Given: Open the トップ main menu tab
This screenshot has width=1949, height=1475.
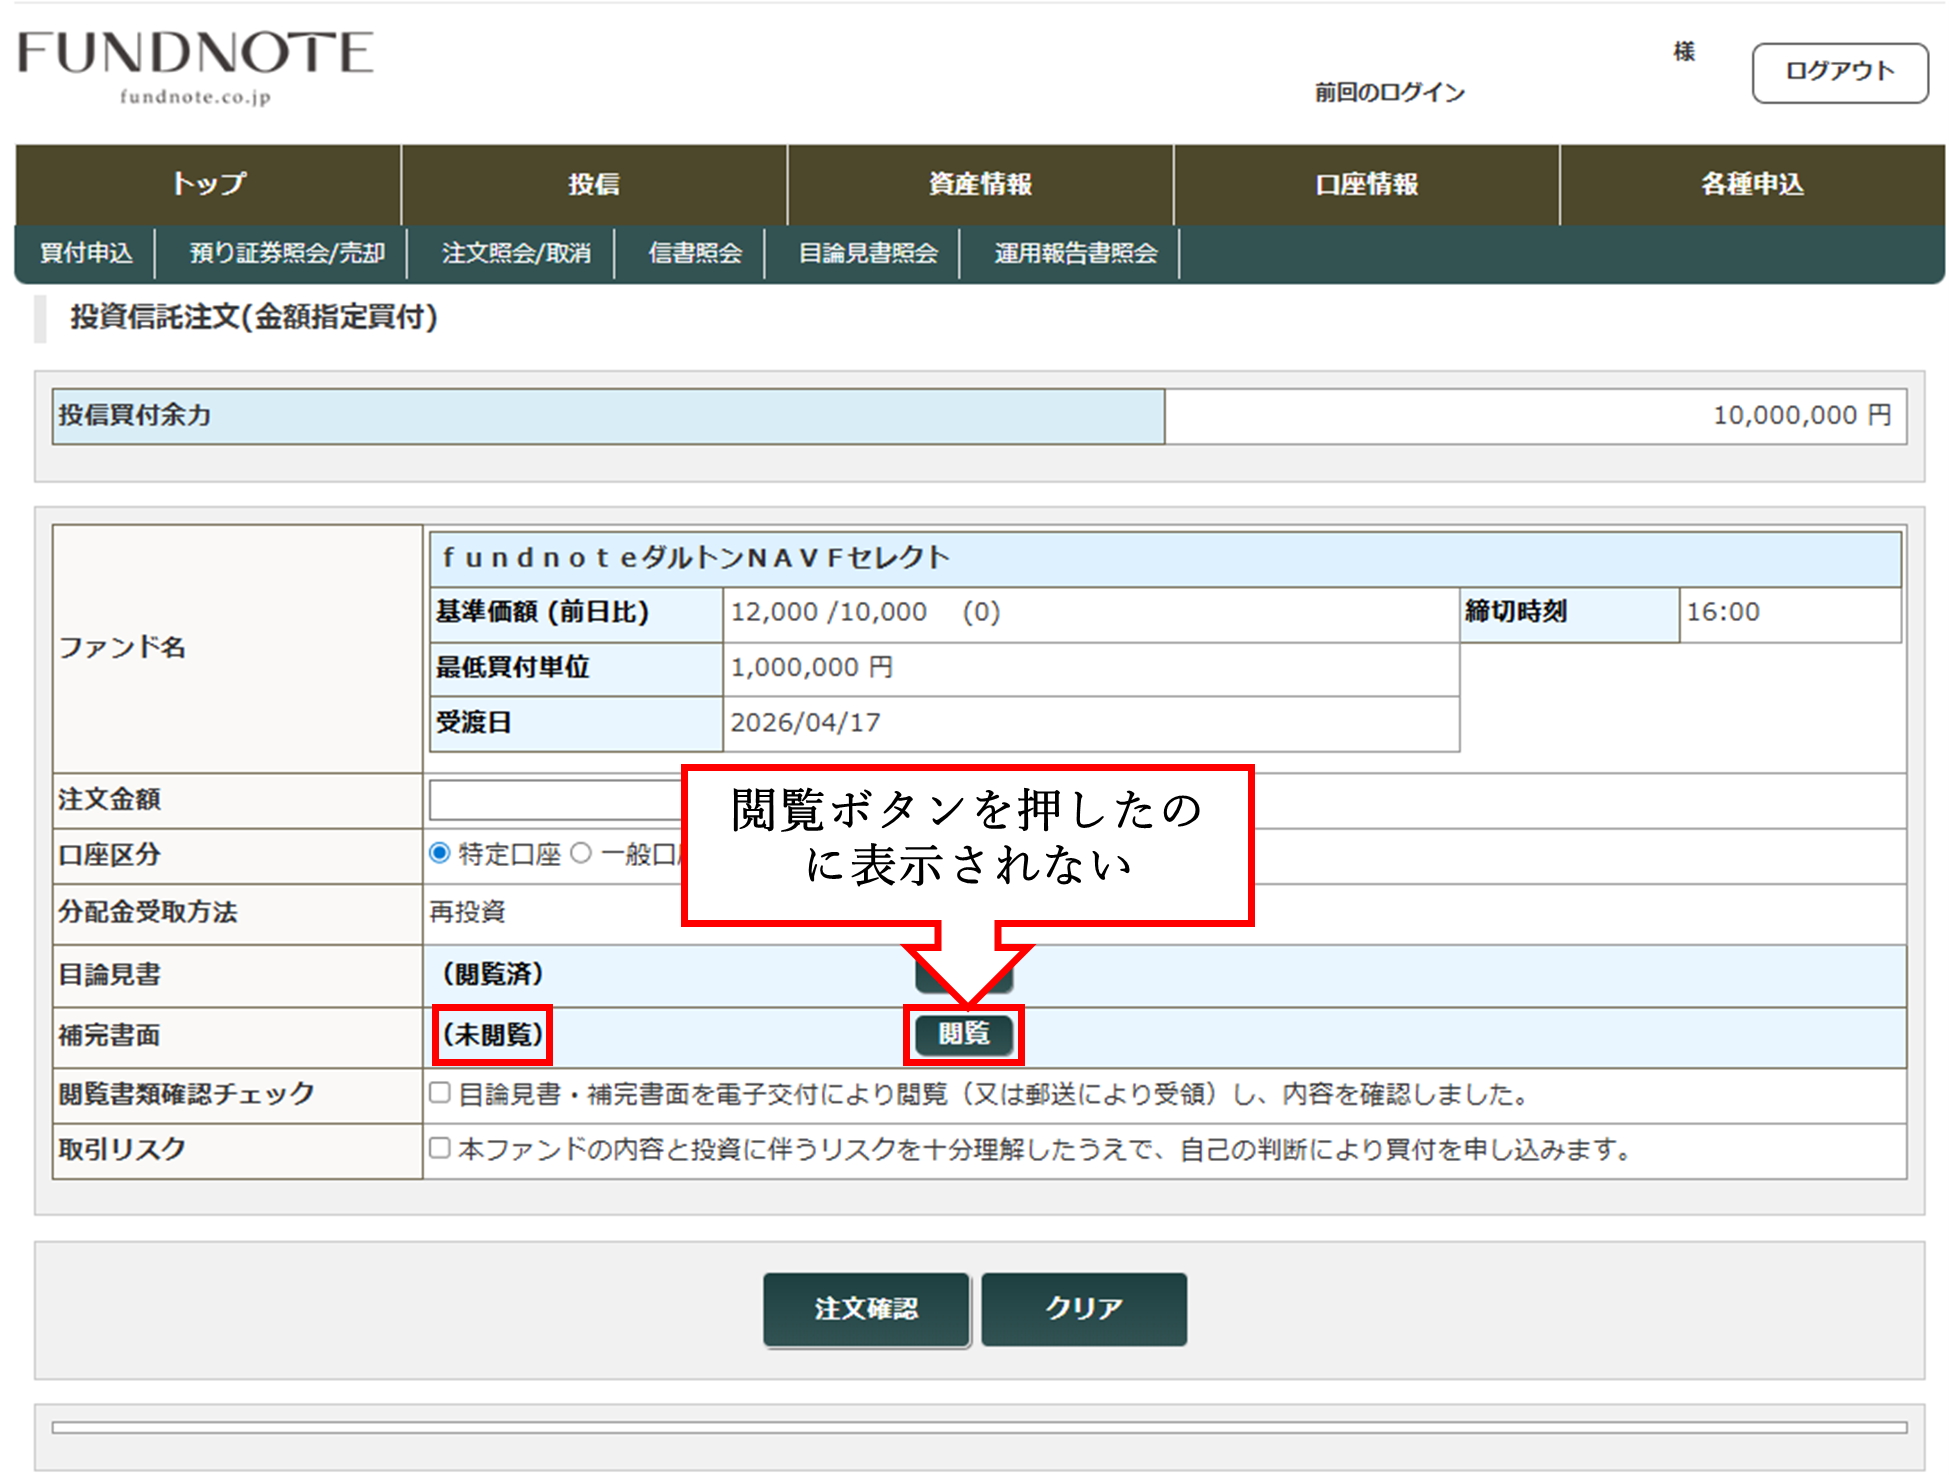Looking at the screenshot, I should [208, 184].
